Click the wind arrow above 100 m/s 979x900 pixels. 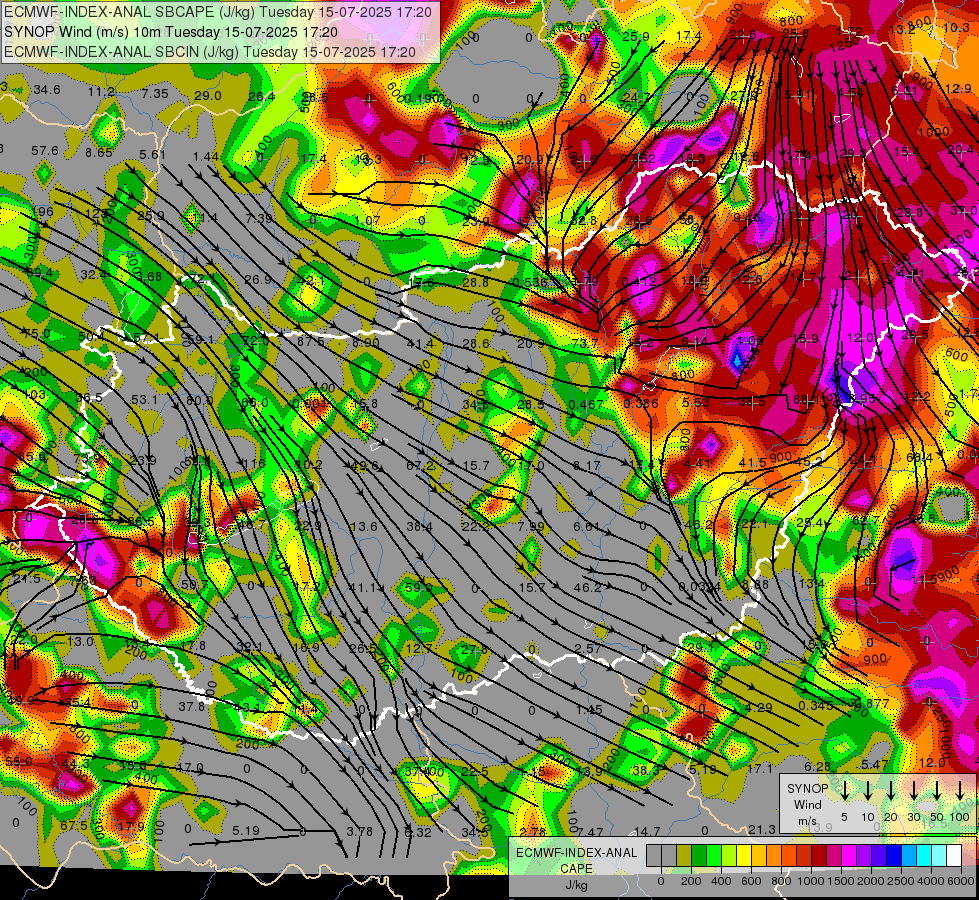click(960, 790)
